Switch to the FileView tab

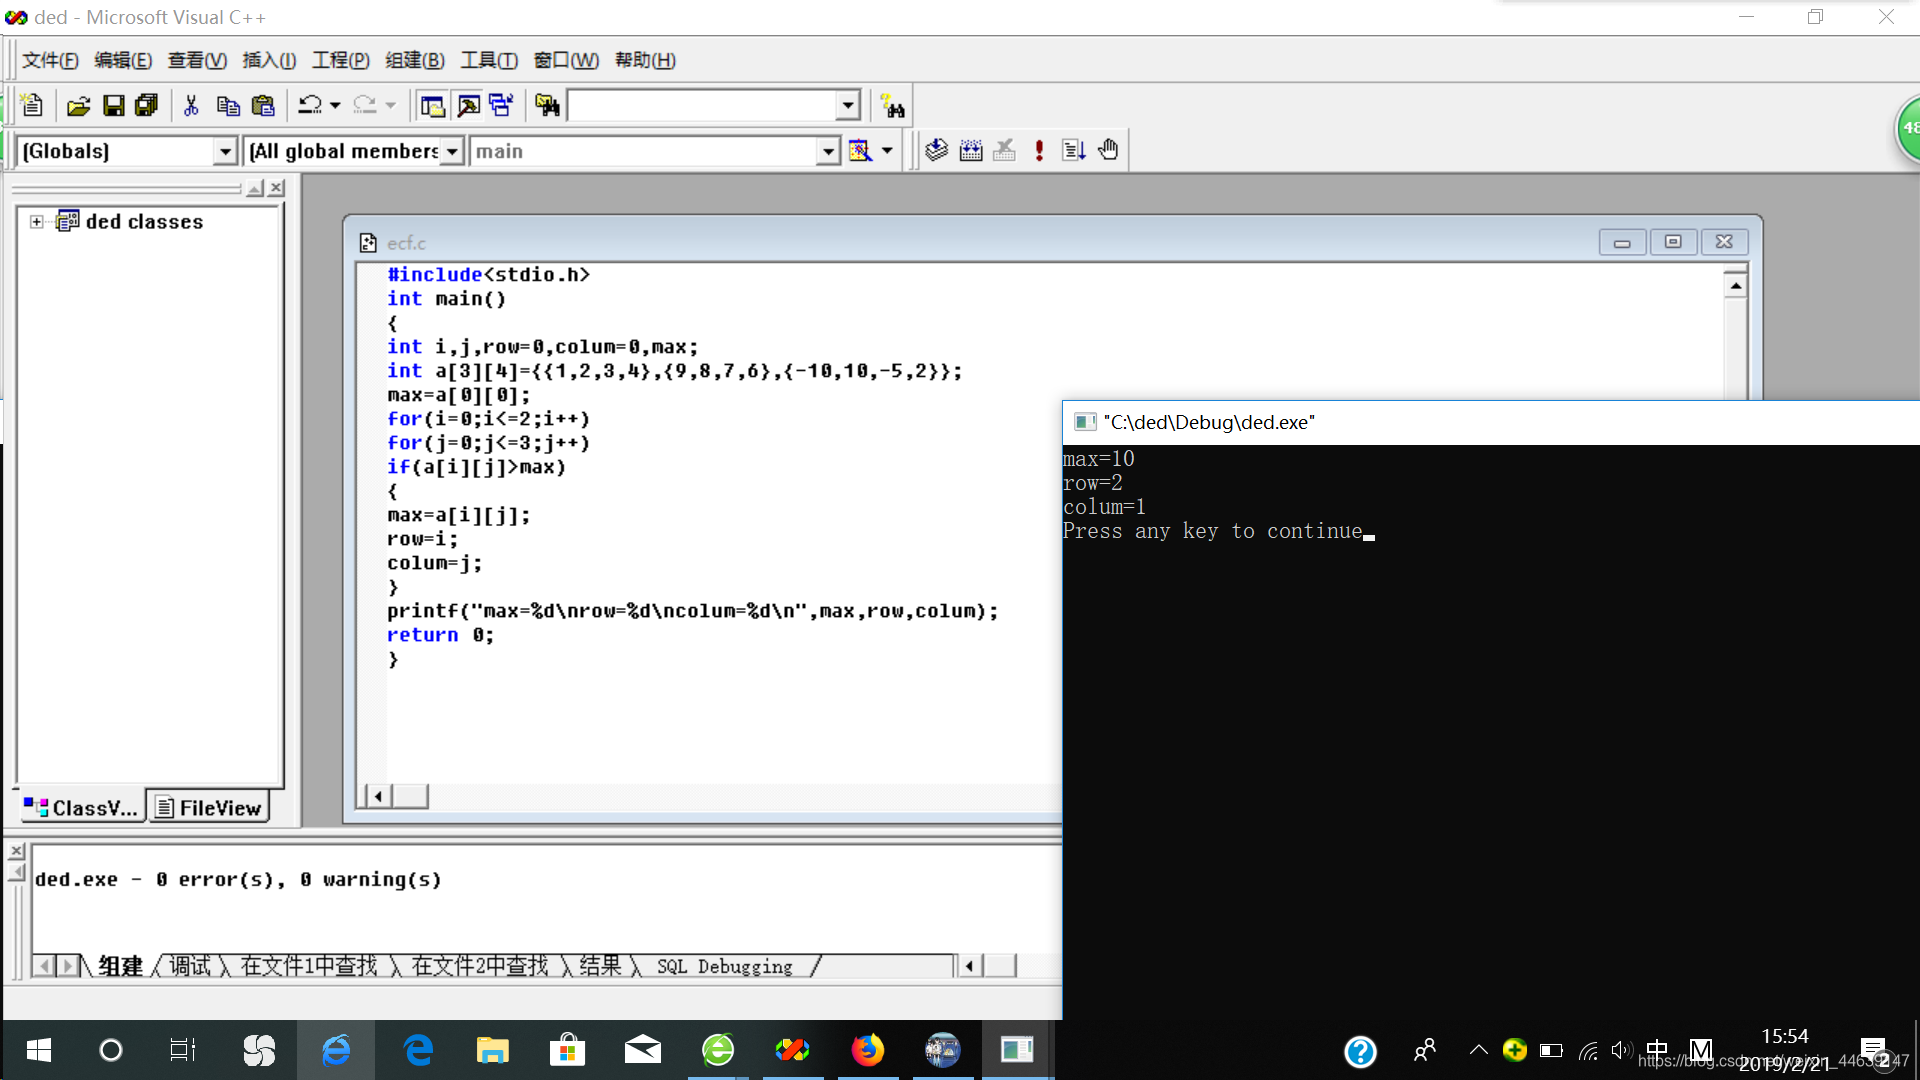click(x=209, y=807)
